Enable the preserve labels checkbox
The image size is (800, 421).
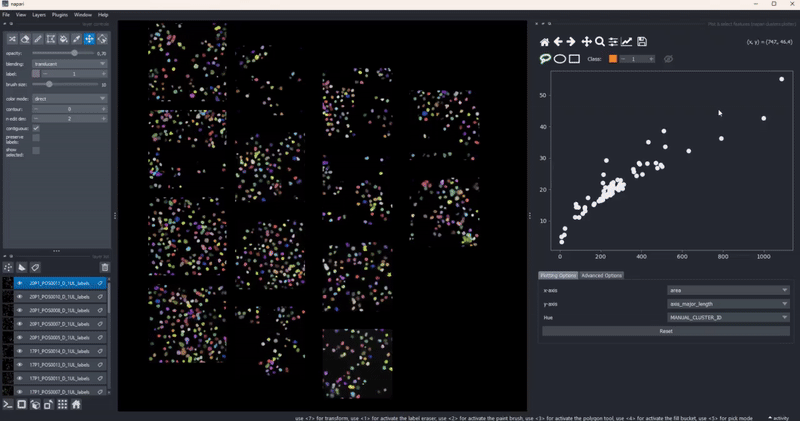36,138
